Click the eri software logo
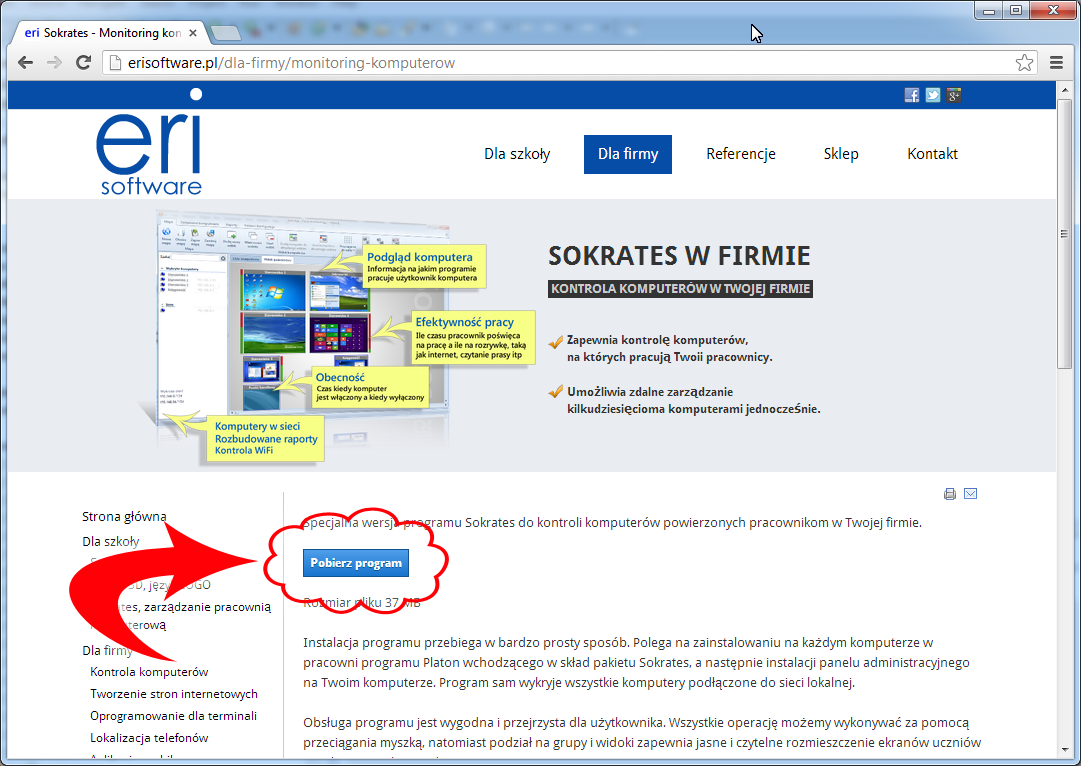This screenshot has width=1081, height=766. (150, 143)
